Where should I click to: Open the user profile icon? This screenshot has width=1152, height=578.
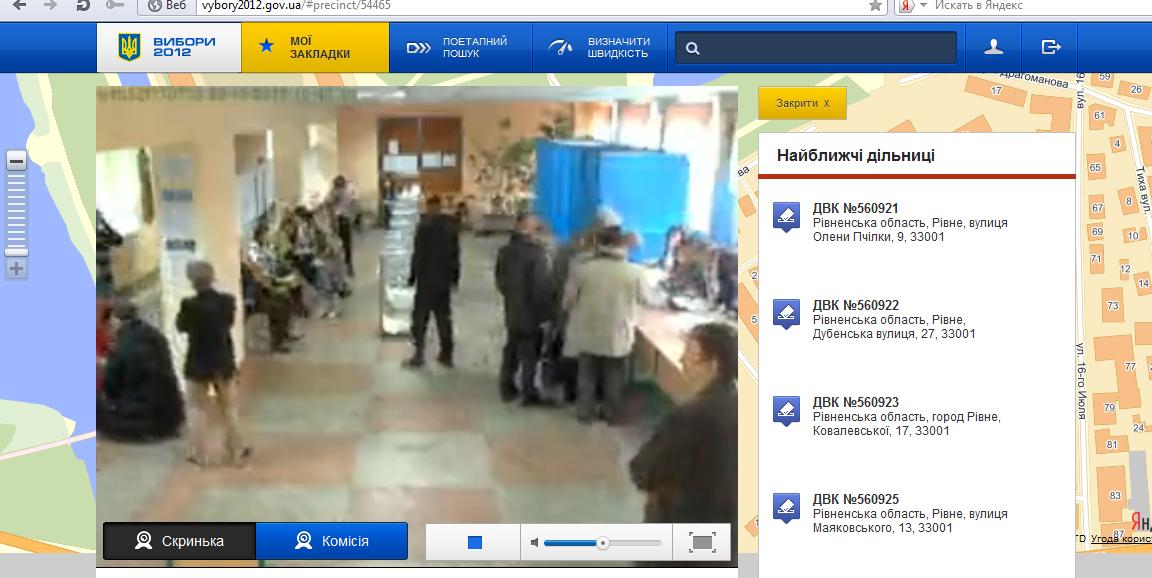coord(993,47)
